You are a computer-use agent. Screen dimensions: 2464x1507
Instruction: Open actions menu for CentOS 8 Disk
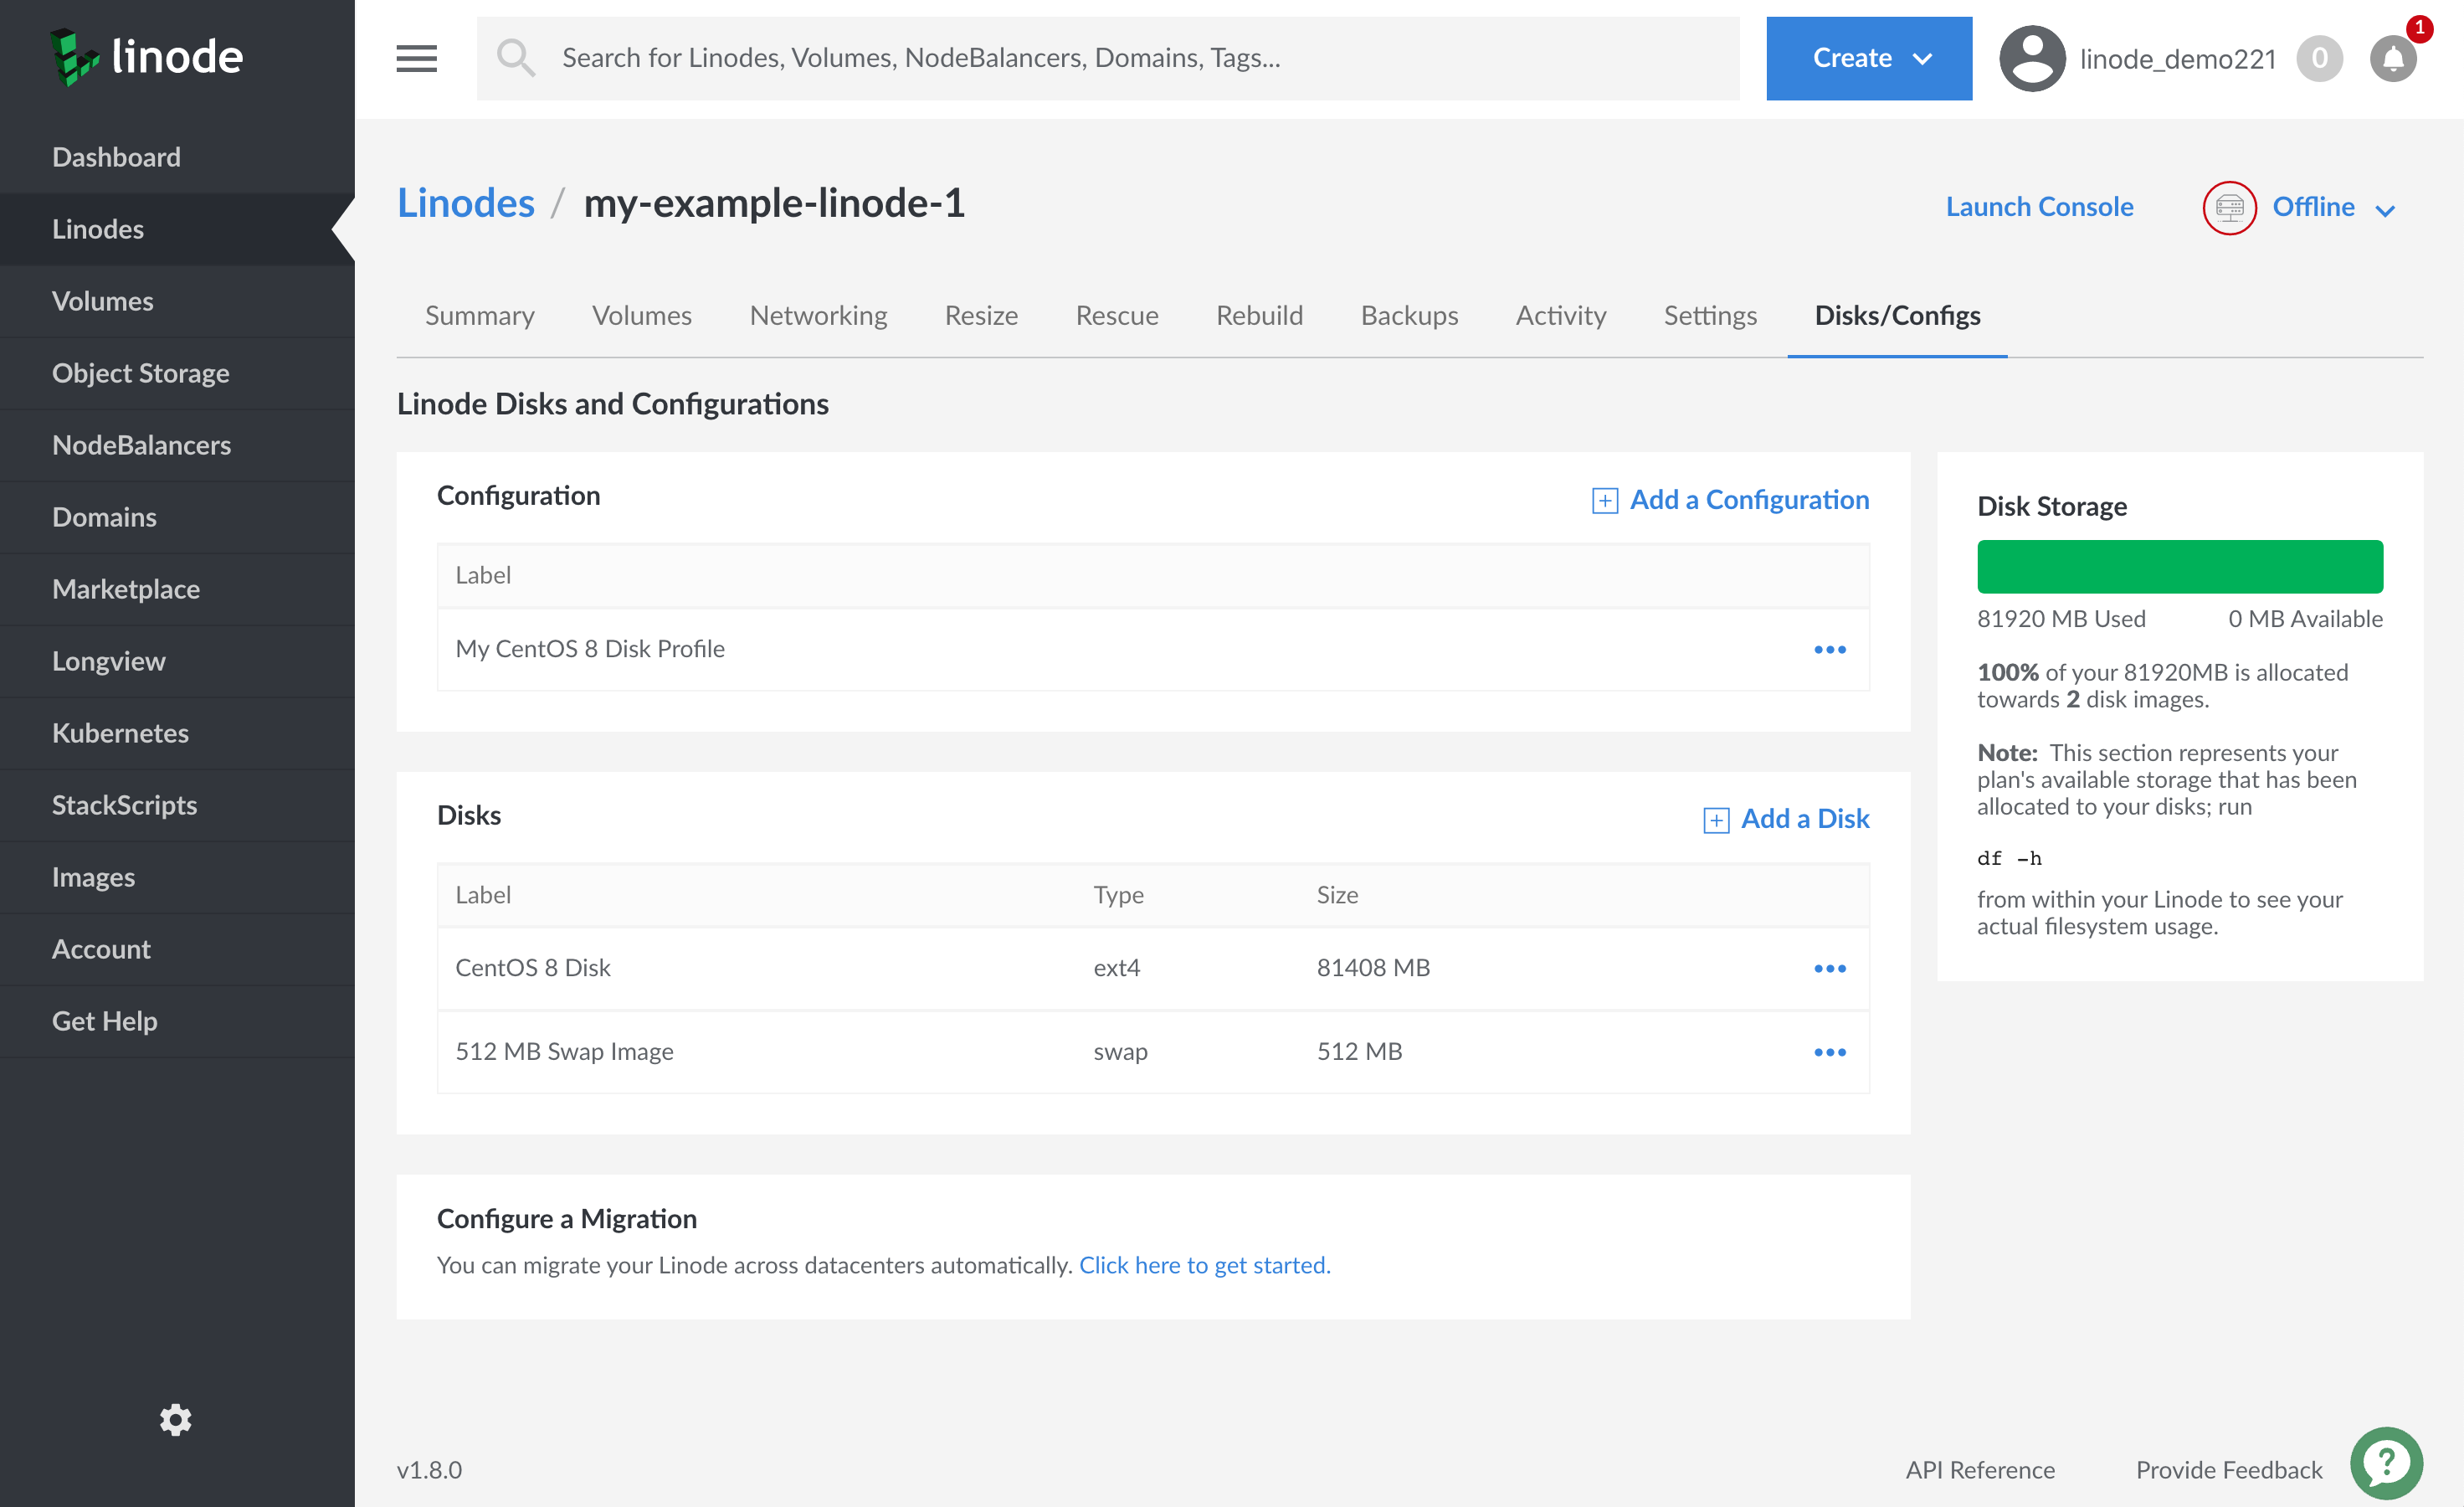(x=1829, y=968)
